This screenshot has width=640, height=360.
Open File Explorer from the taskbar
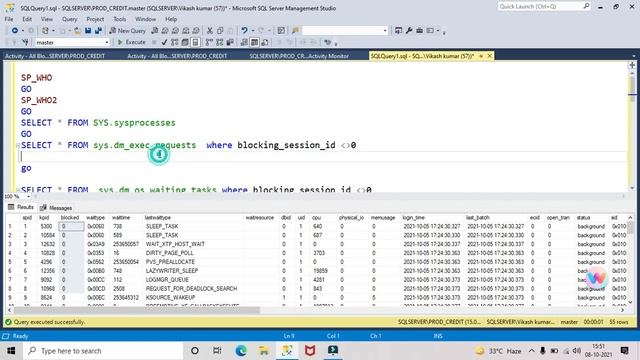(264, 351)
